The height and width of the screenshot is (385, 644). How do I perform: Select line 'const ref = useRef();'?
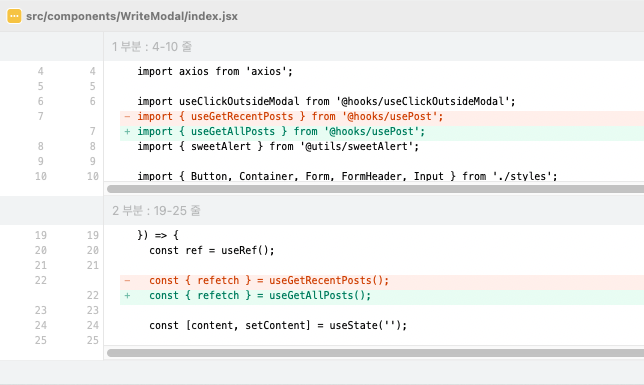pos(212,250)
